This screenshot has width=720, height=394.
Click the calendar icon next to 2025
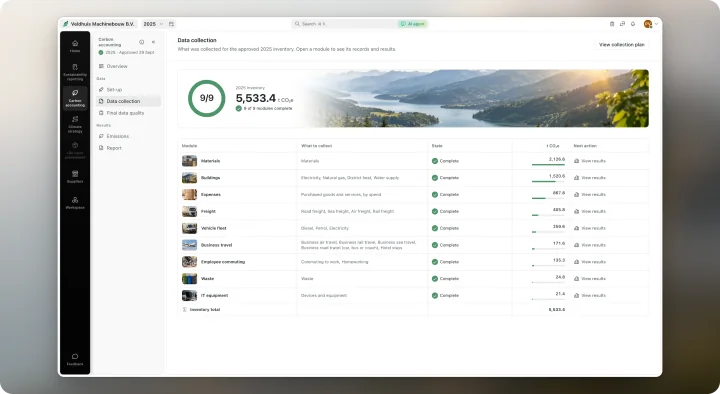tap(171, 24)
